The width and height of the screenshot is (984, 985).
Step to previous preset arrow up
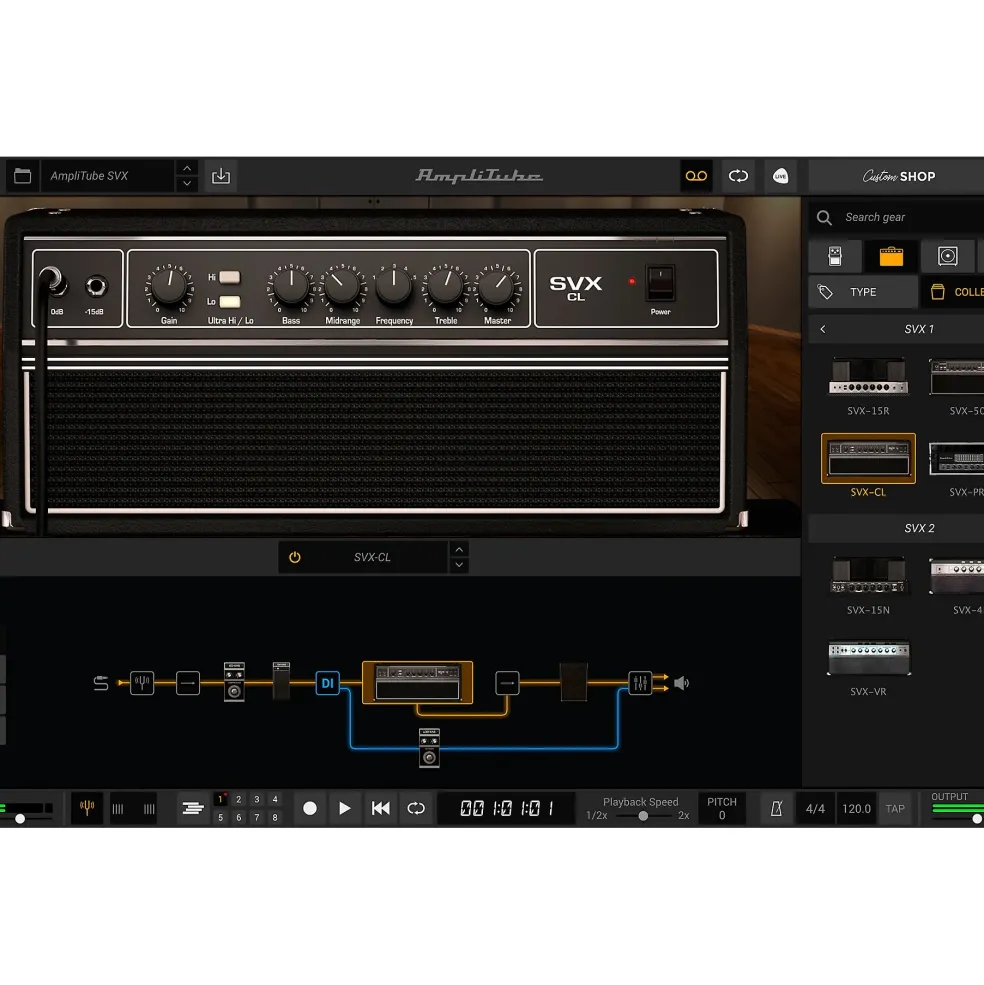click(187, 168)
